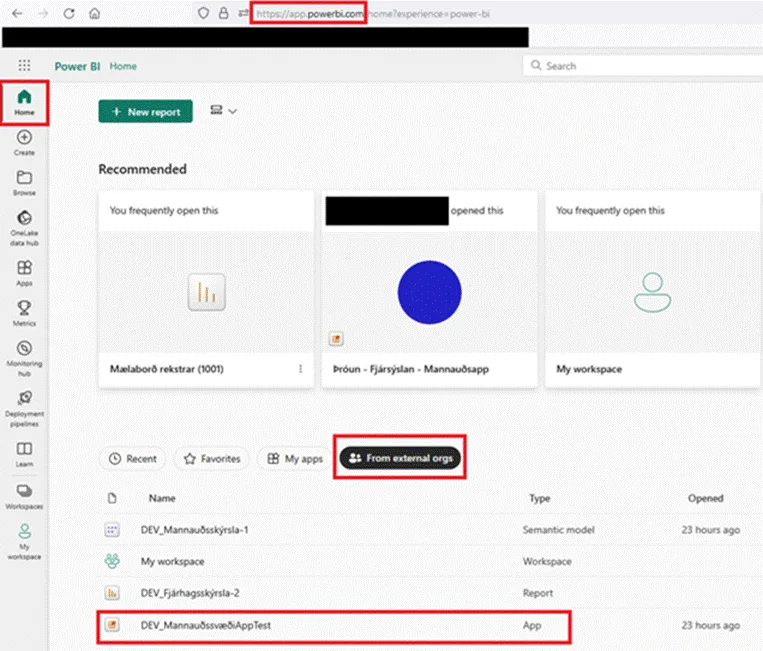Open the app launcher grid icon
Viewport: 763px width, 651px height.
coord(24,65)
